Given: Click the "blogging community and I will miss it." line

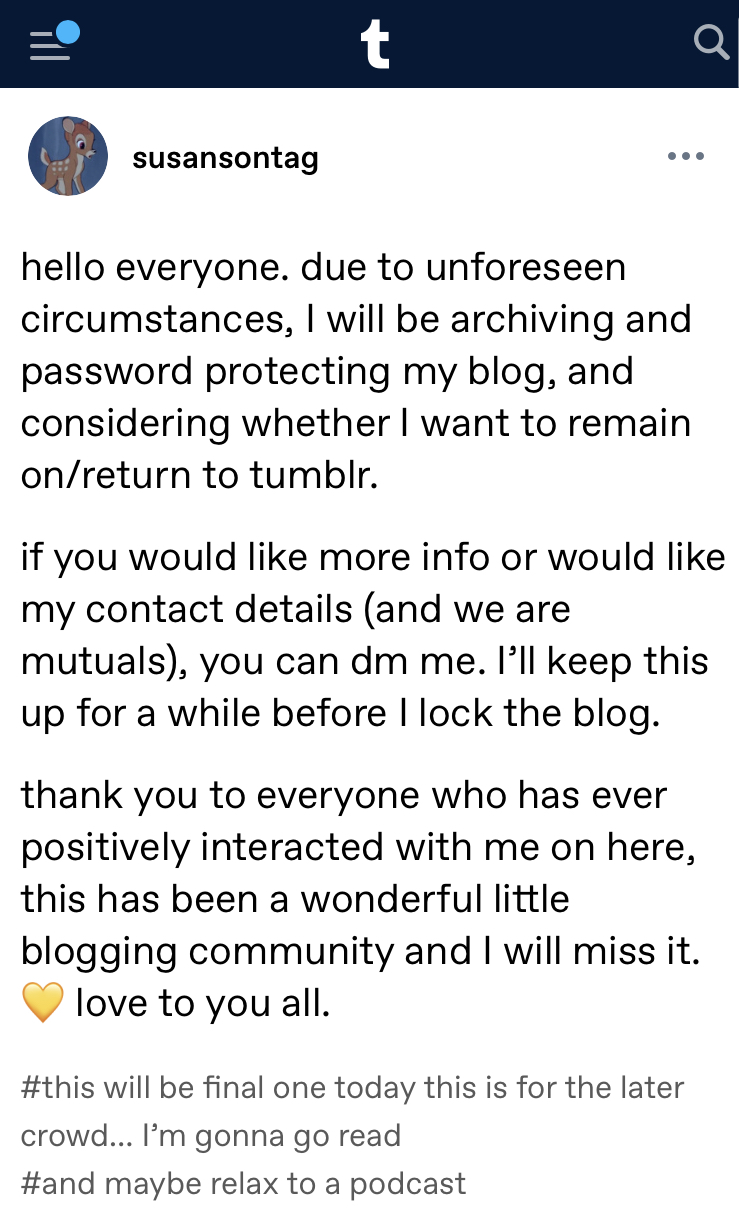Looking at the screenshot, I should coord(361,951).
